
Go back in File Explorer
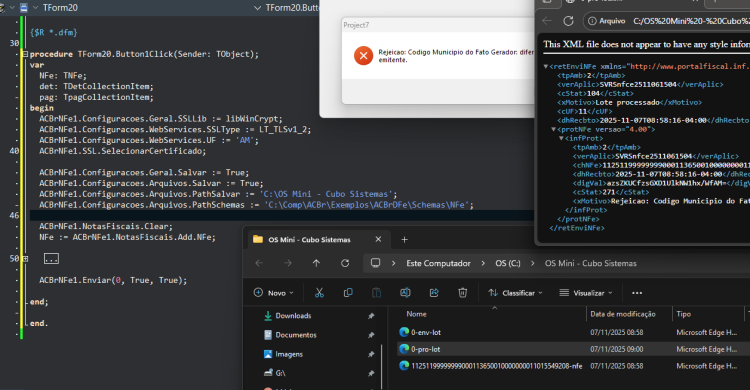259,263
